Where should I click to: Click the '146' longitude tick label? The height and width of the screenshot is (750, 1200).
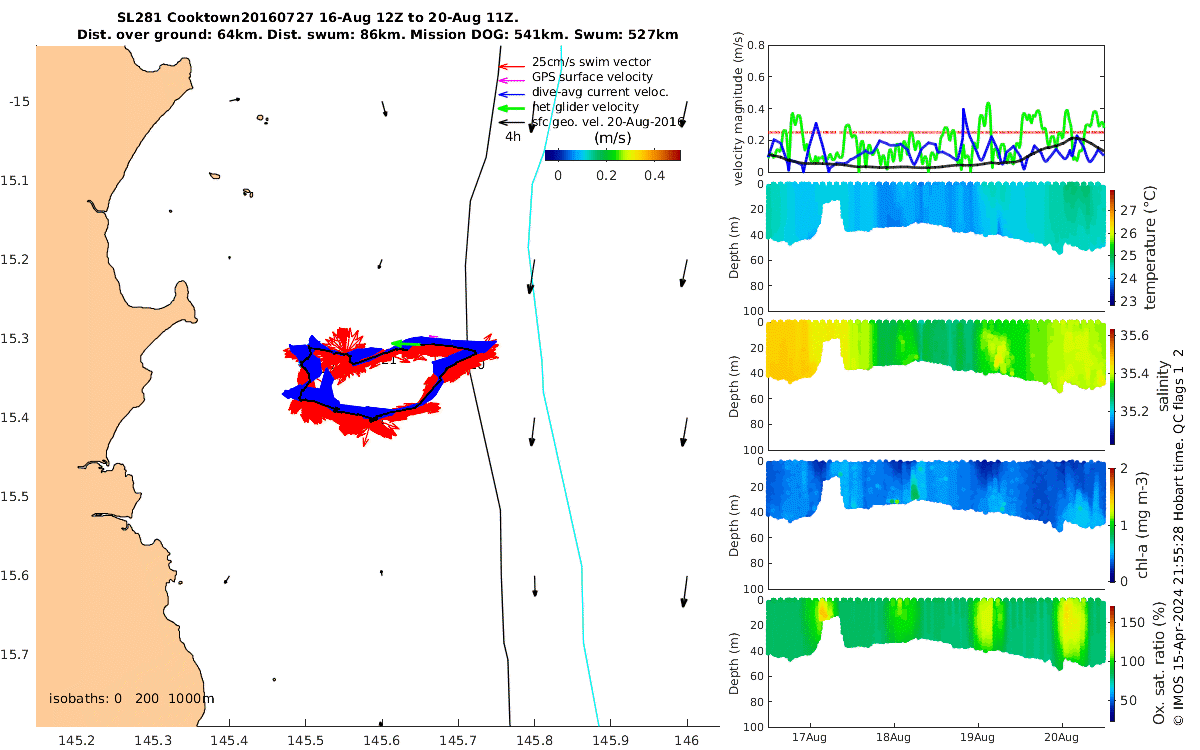(686, 740)
